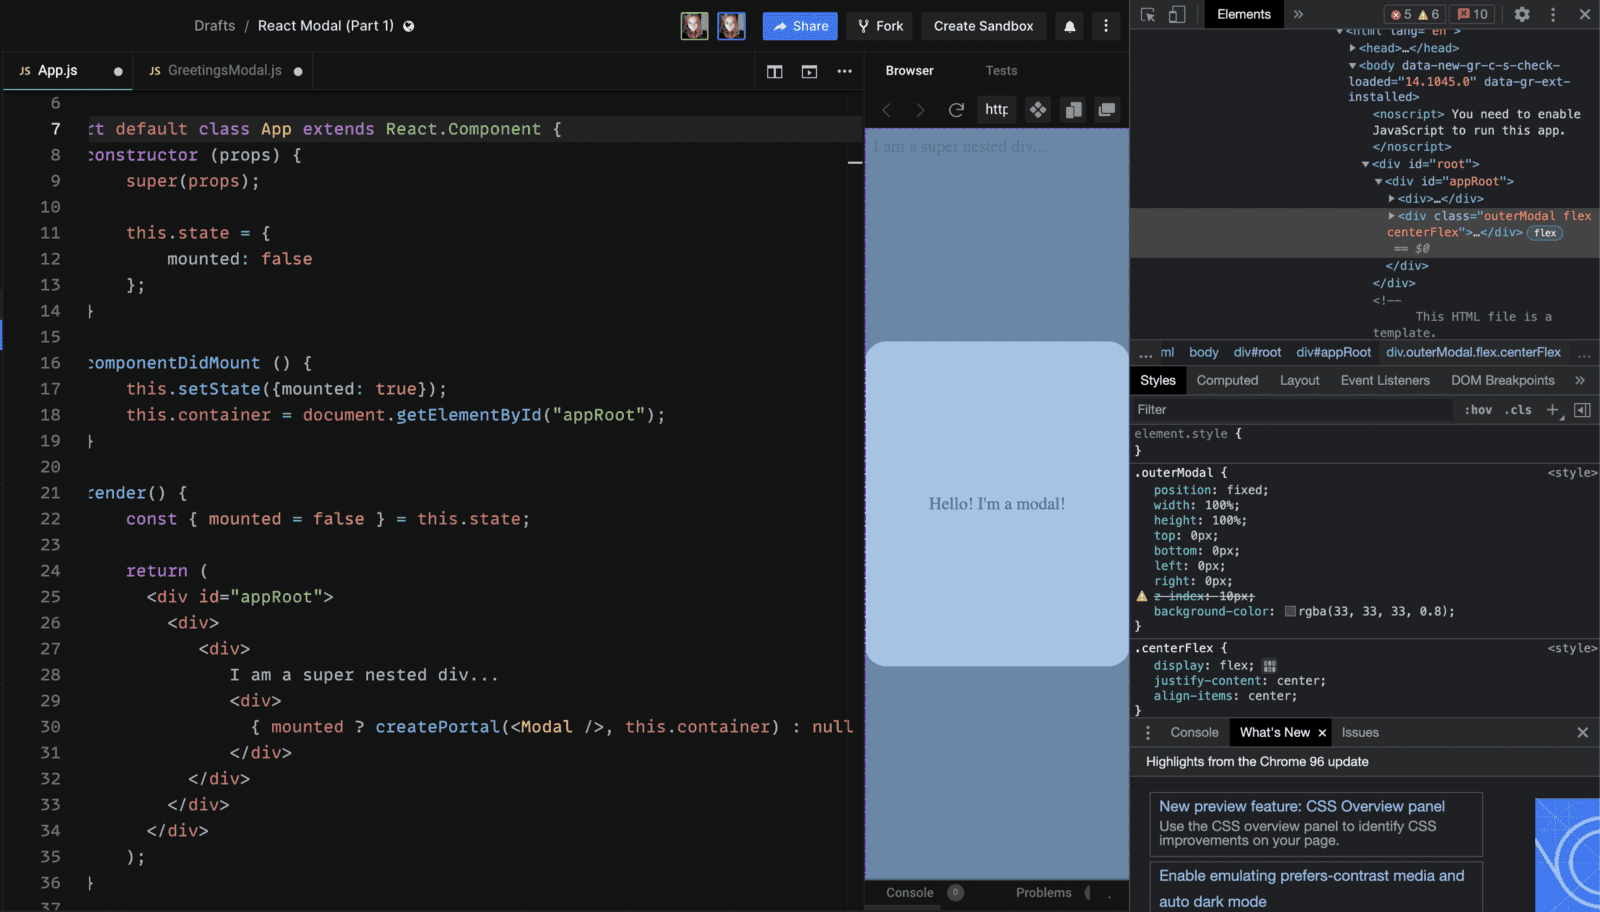The height and width of the screenshot is (912, 1600).
Task: Refresh the preview browser
Action: pos(958,109)
